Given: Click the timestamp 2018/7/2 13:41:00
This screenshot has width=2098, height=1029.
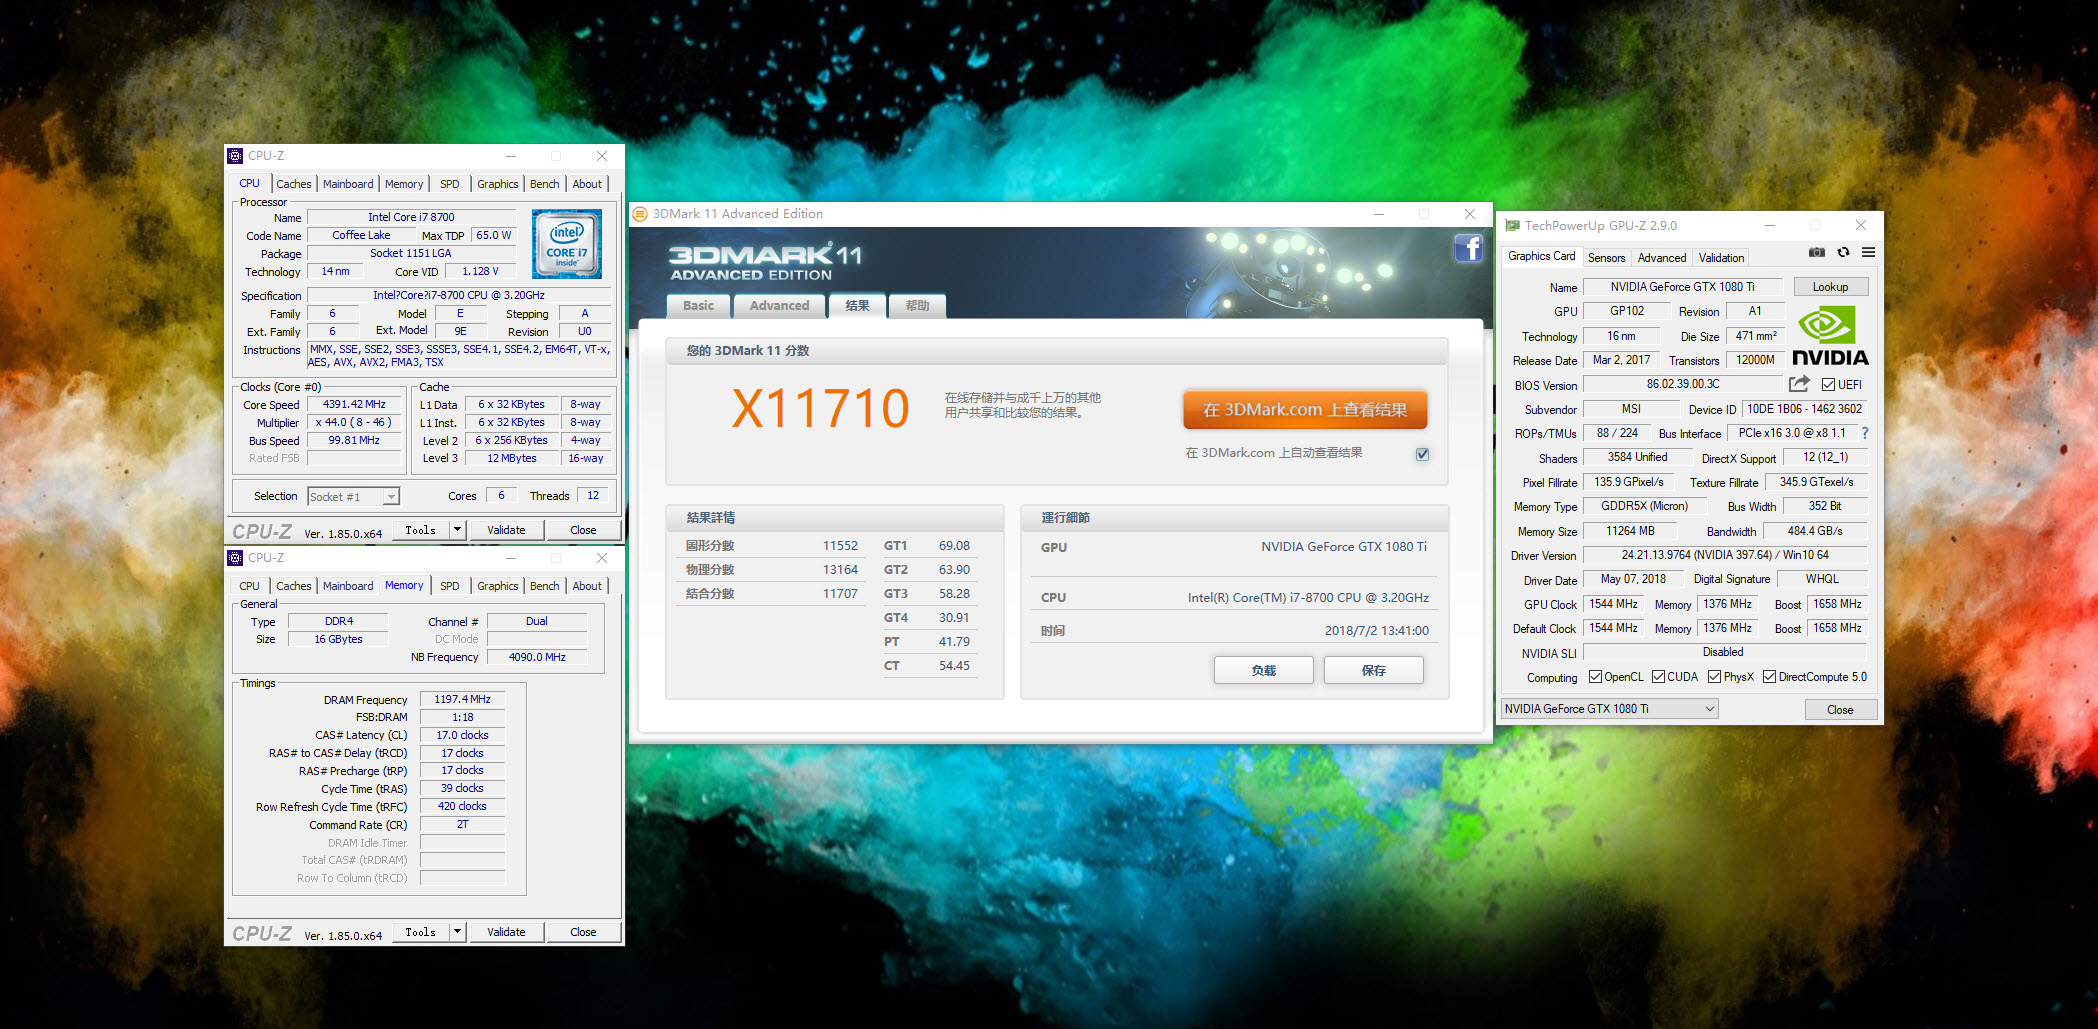Looking at the screenshot, I should [1376, 631].
